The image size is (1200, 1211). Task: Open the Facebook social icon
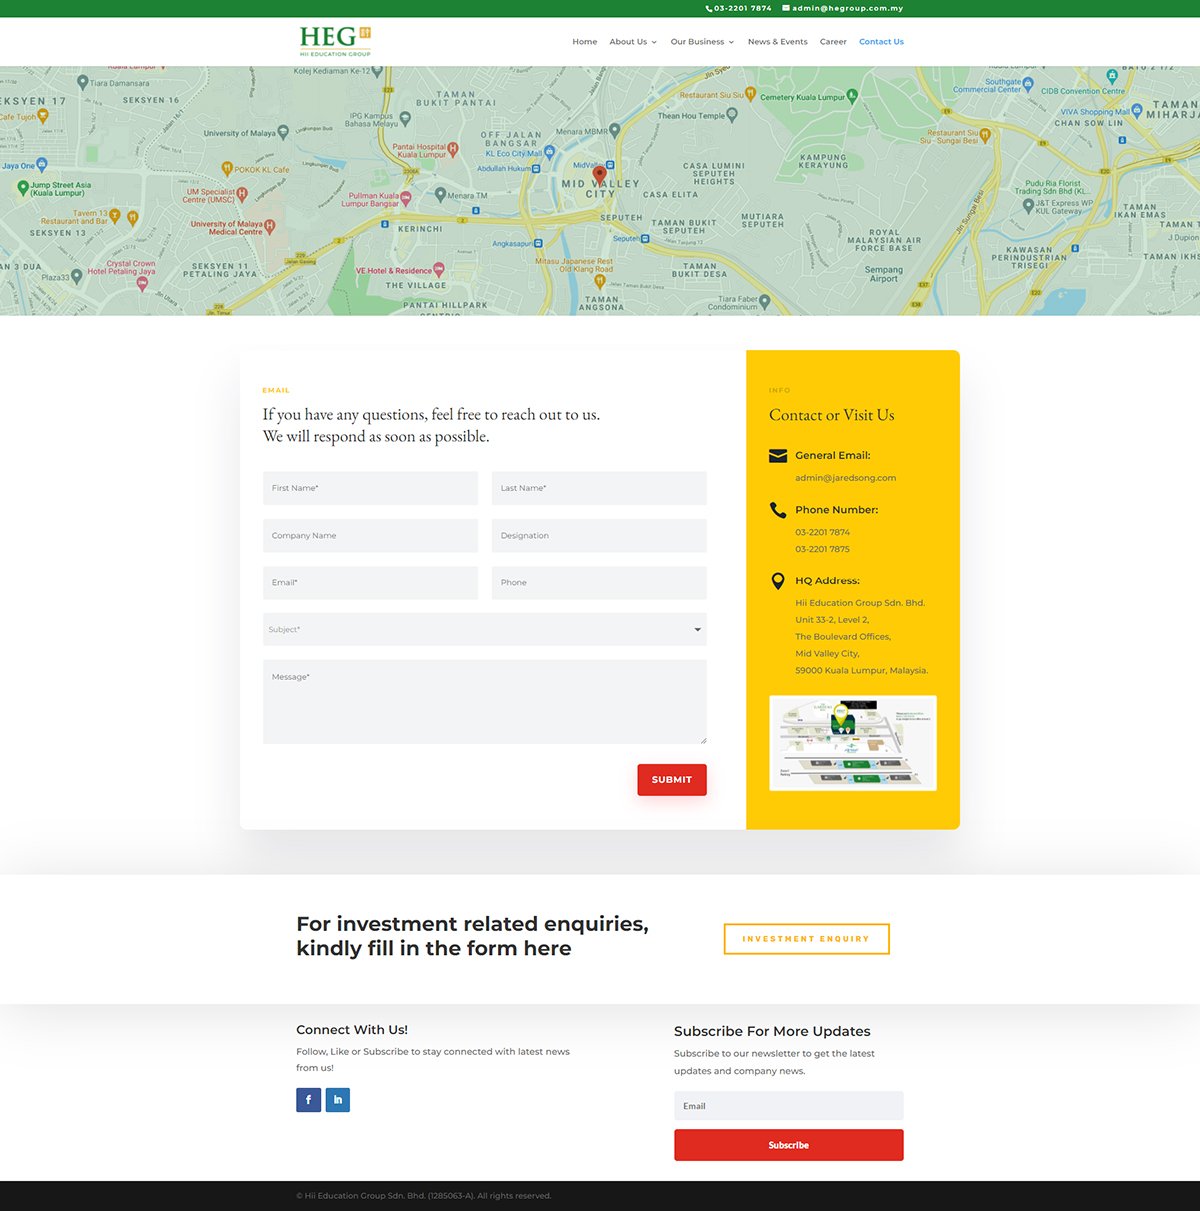point(308,1100)
